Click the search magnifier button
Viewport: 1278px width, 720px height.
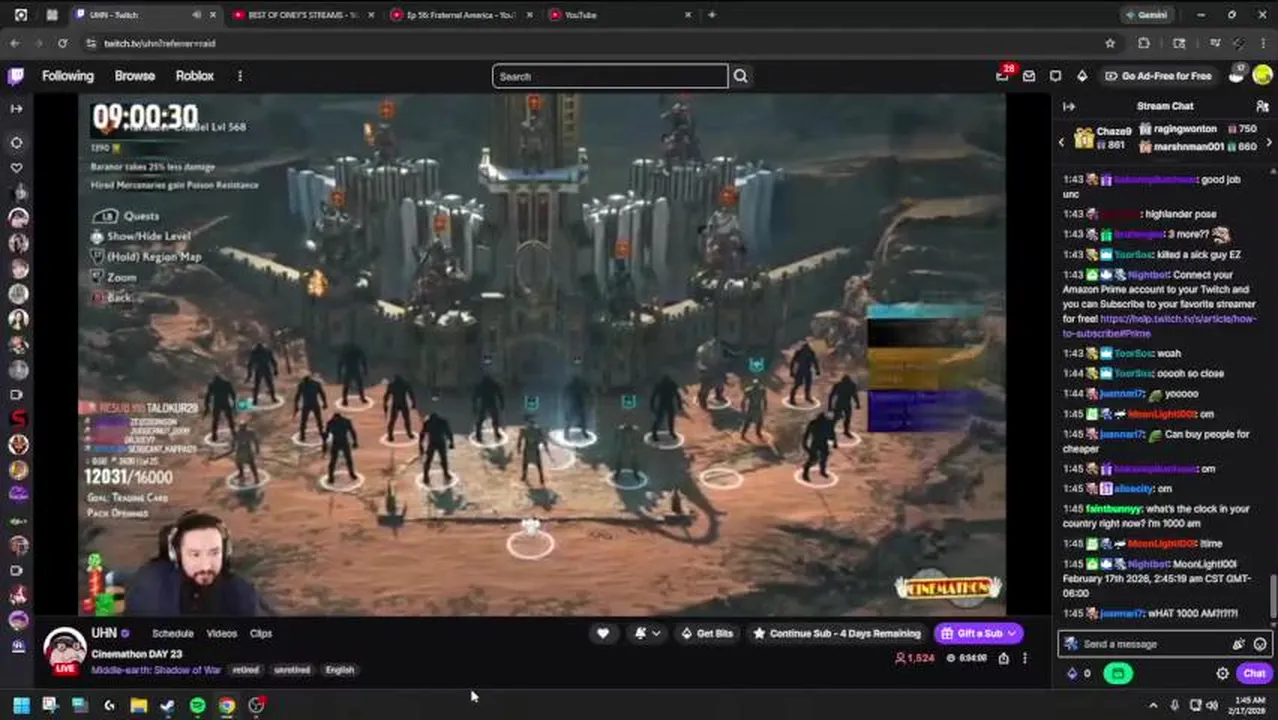[x=740, y=76]
